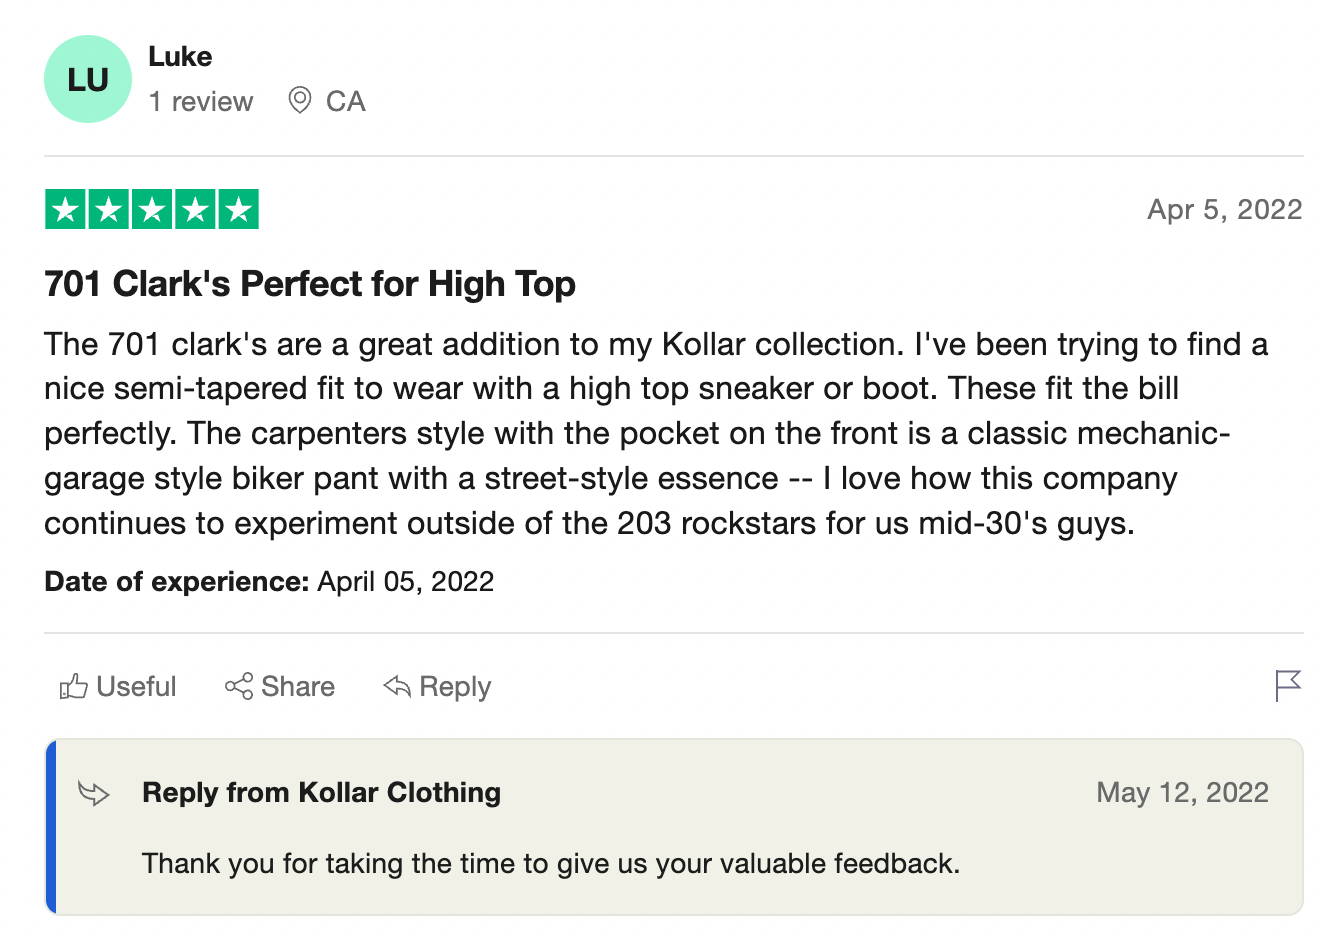Viewport: 1336px width, 950px height.
Task: Click the Share button label
Action: pos(298,687)
